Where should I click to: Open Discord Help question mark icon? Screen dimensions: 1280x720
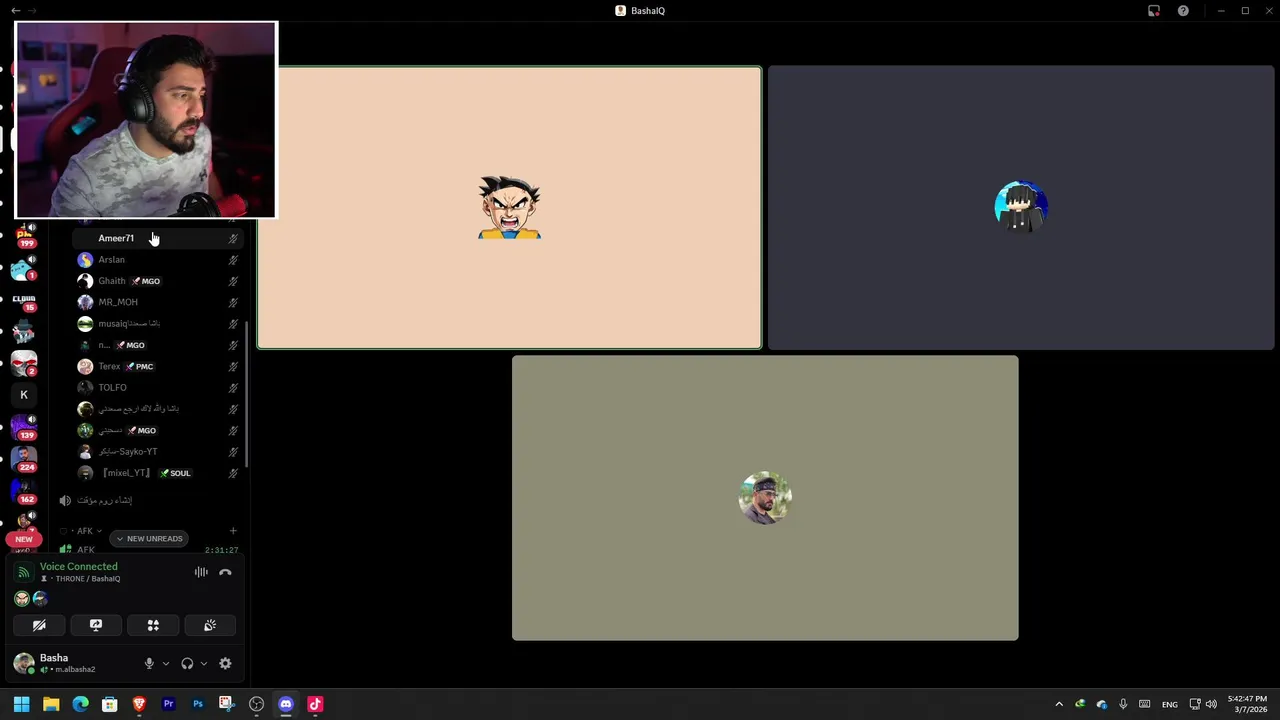click(1183, 11)
